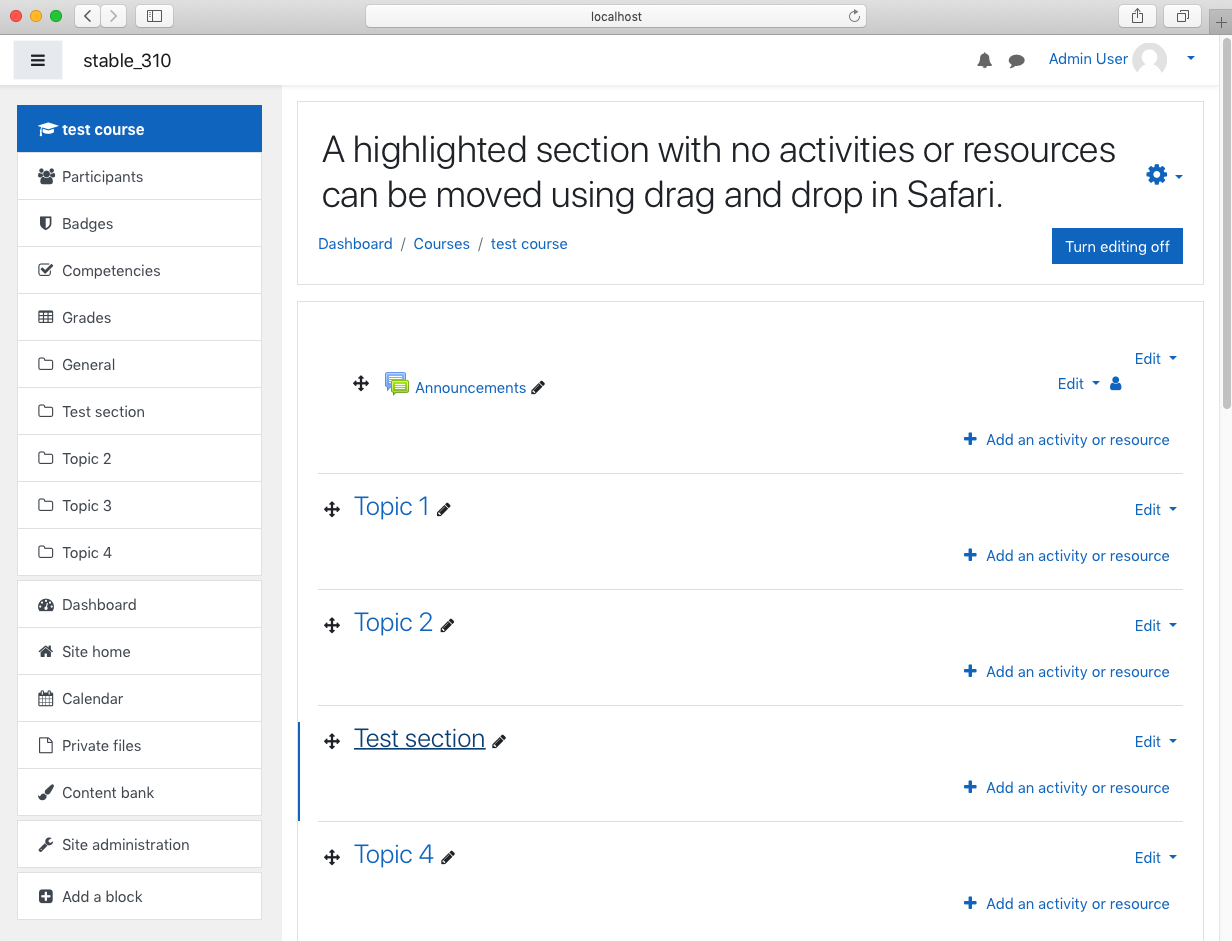Viewport: 1232px width, 941px height.
Task: Open the general section Edit dropdown
Action: [x=1156, y=359]
